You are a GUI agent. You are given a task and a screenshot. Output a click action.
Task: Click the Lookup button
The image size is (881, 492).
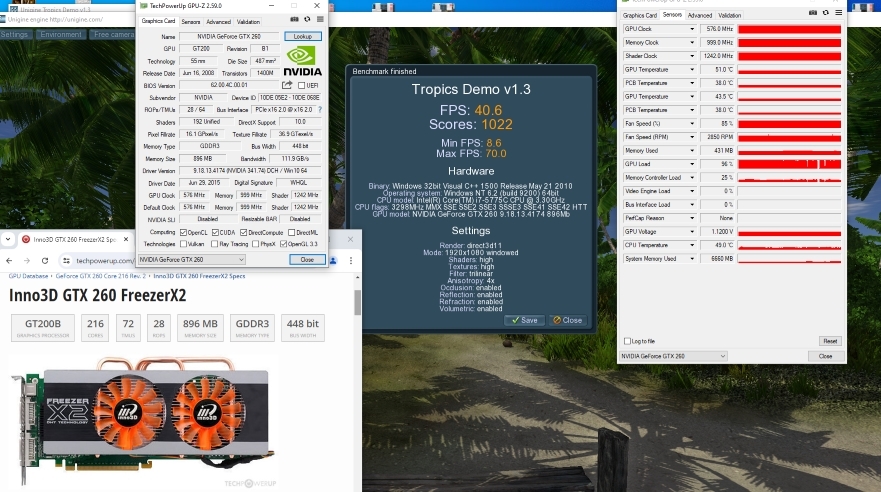[303, 36]
